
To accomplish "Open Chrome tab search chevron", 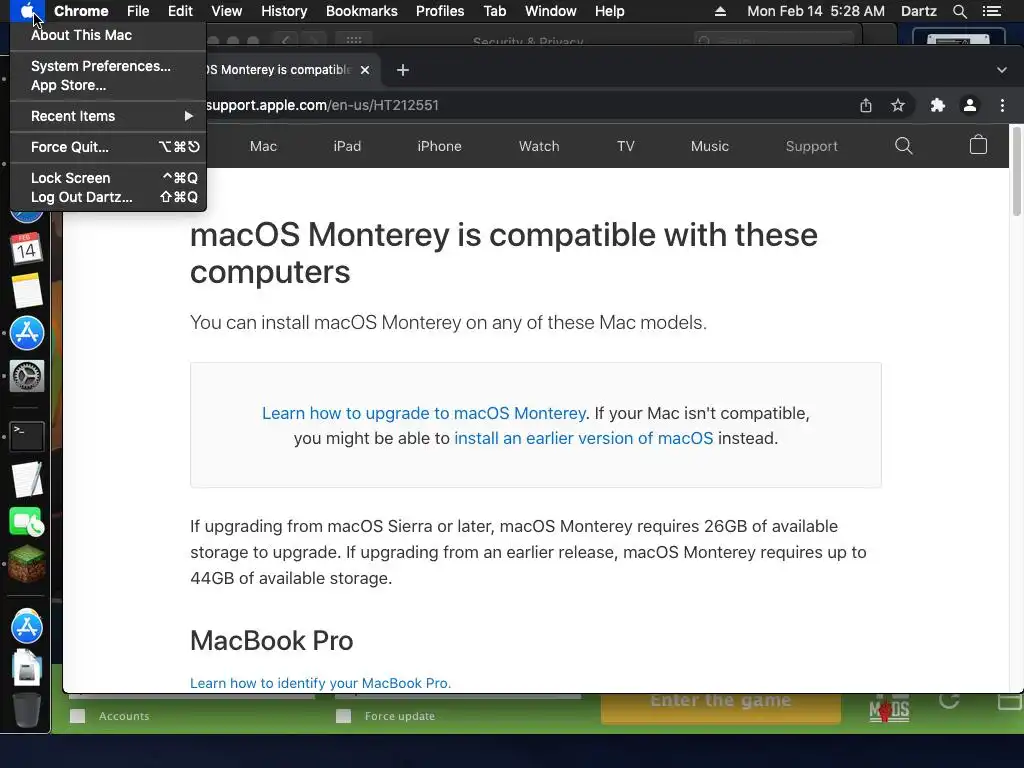I will [1002, 70].
